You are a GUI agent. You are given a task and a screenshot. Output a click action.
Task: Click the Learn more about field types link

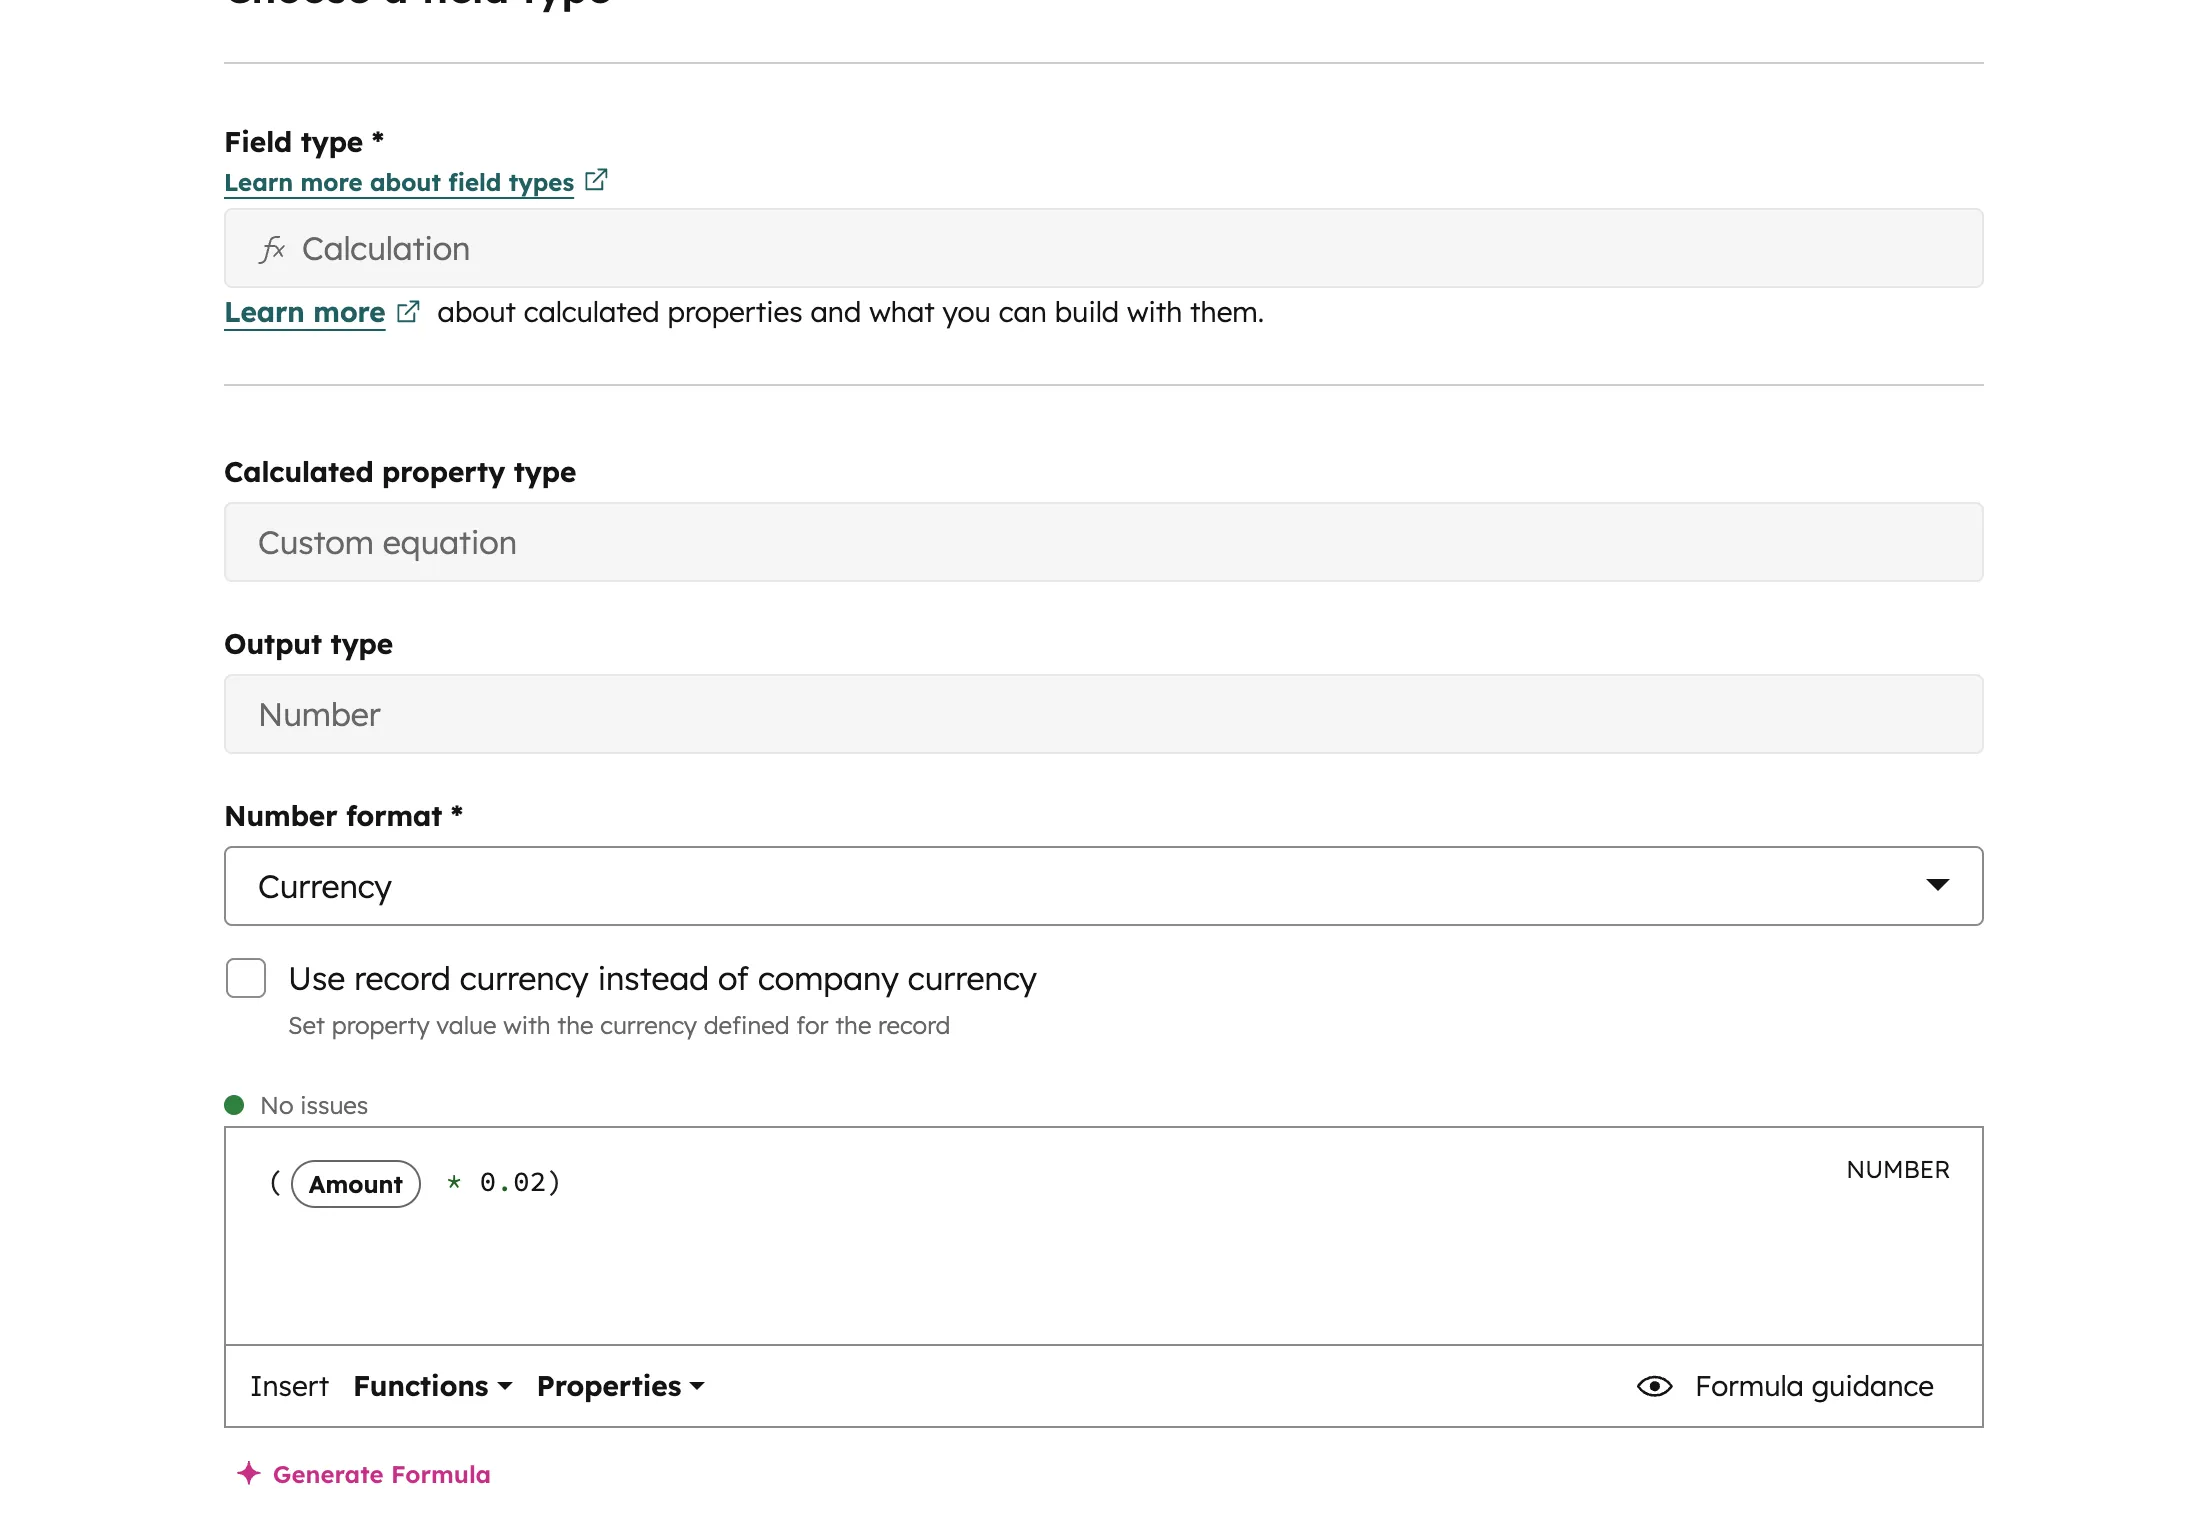pos(399,182)
